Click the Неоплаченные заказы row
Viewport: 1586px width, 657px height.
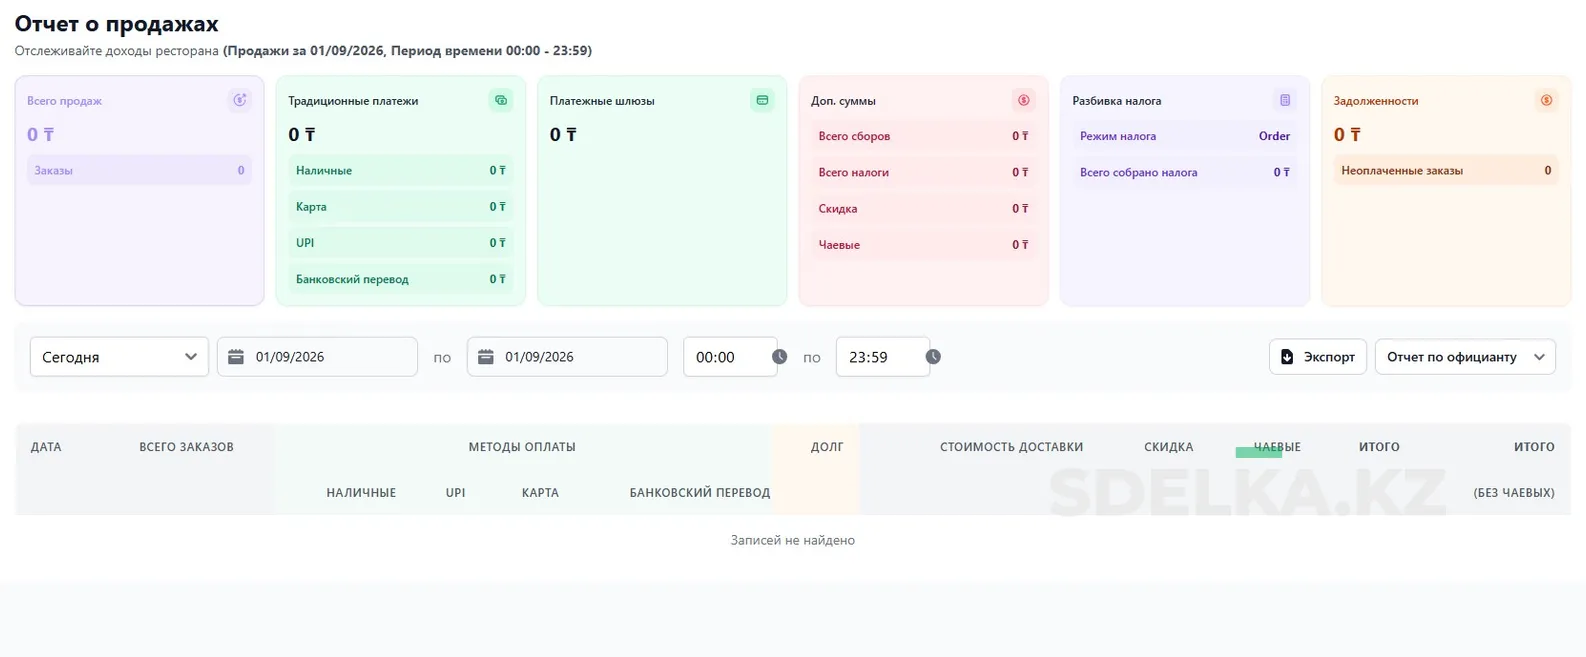1445,171
